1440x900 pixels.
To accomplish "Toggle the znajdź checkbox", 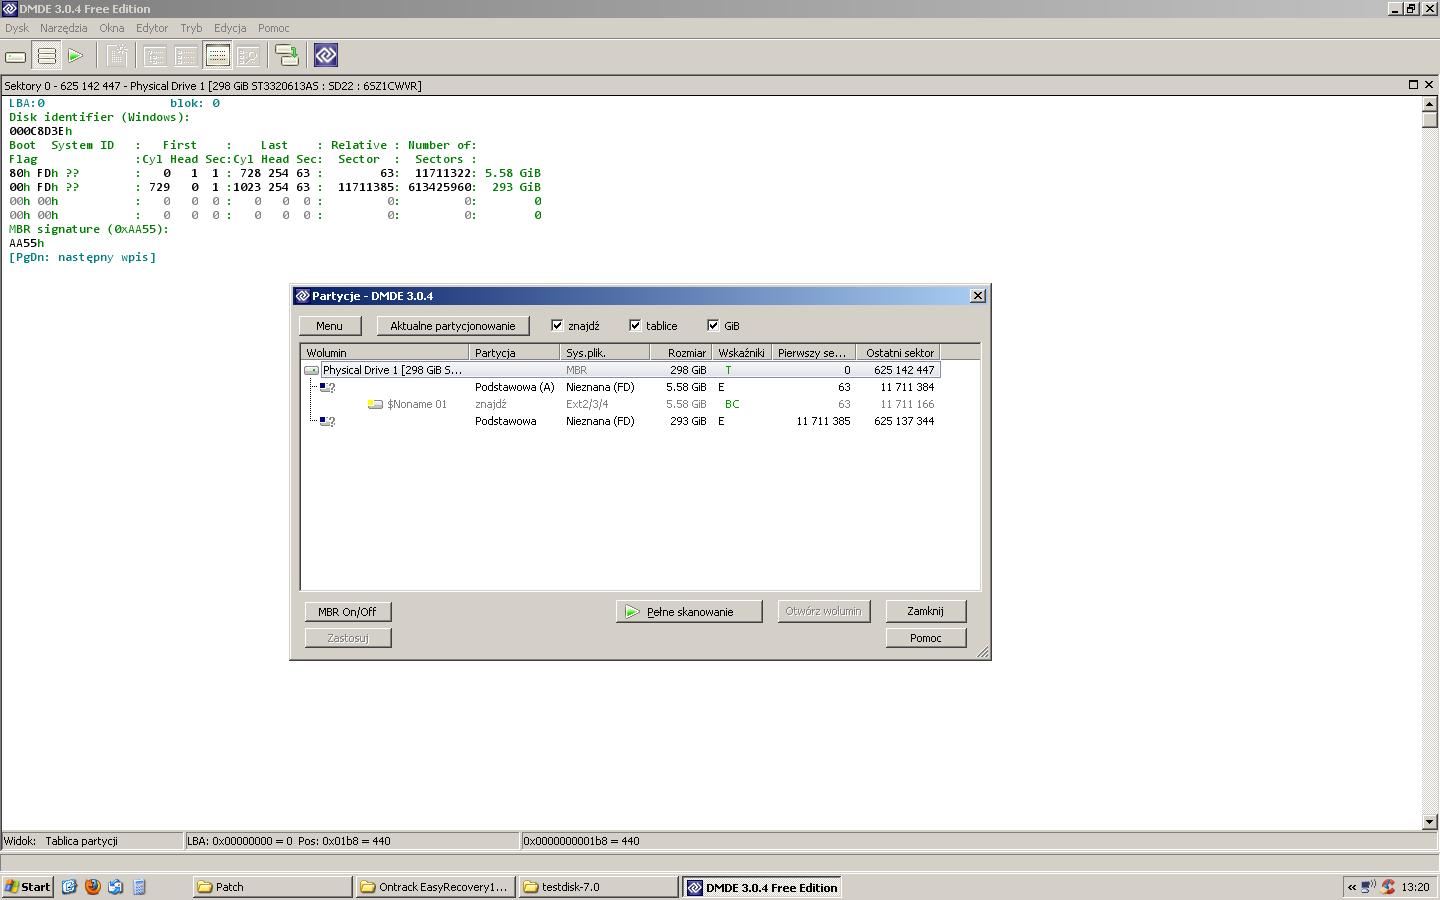I will coord(557,325).
